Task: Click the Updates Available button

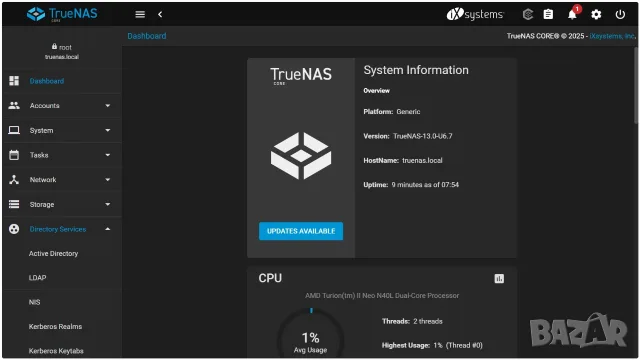Action: point(301,231)
